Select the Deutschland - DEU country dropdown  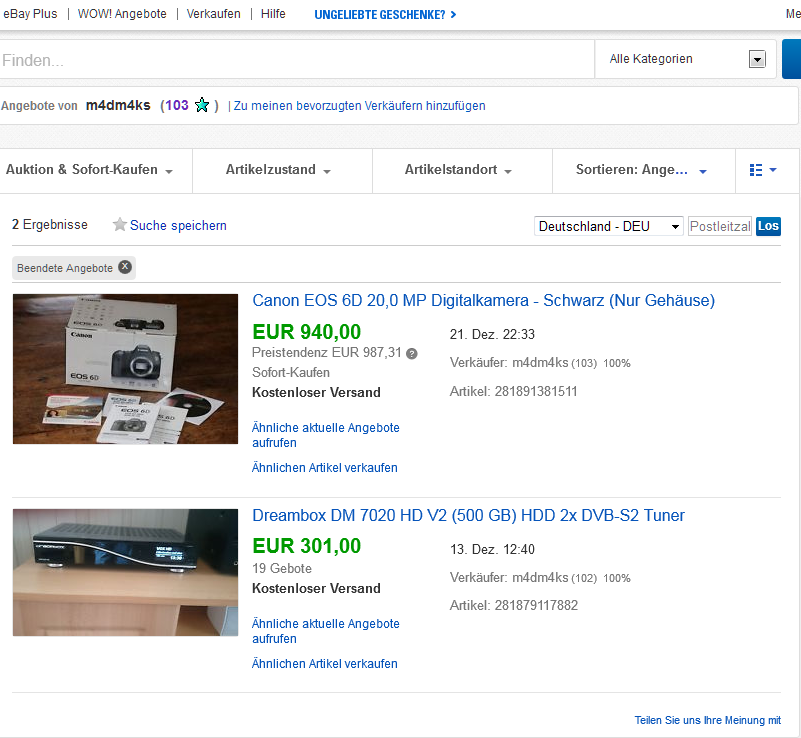coord(609,227)
